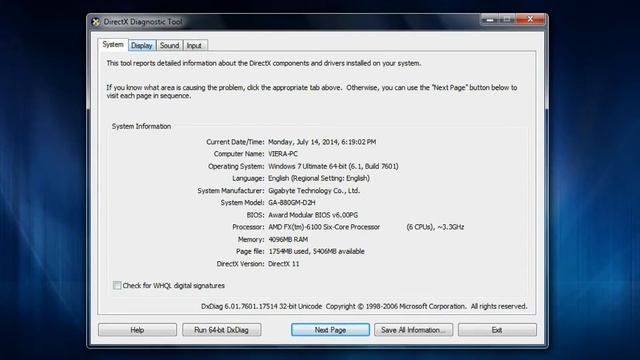Click DirectX version value 'DirectX 11'
This screenshot has height=360, width=640.
(x=284, y=264)
